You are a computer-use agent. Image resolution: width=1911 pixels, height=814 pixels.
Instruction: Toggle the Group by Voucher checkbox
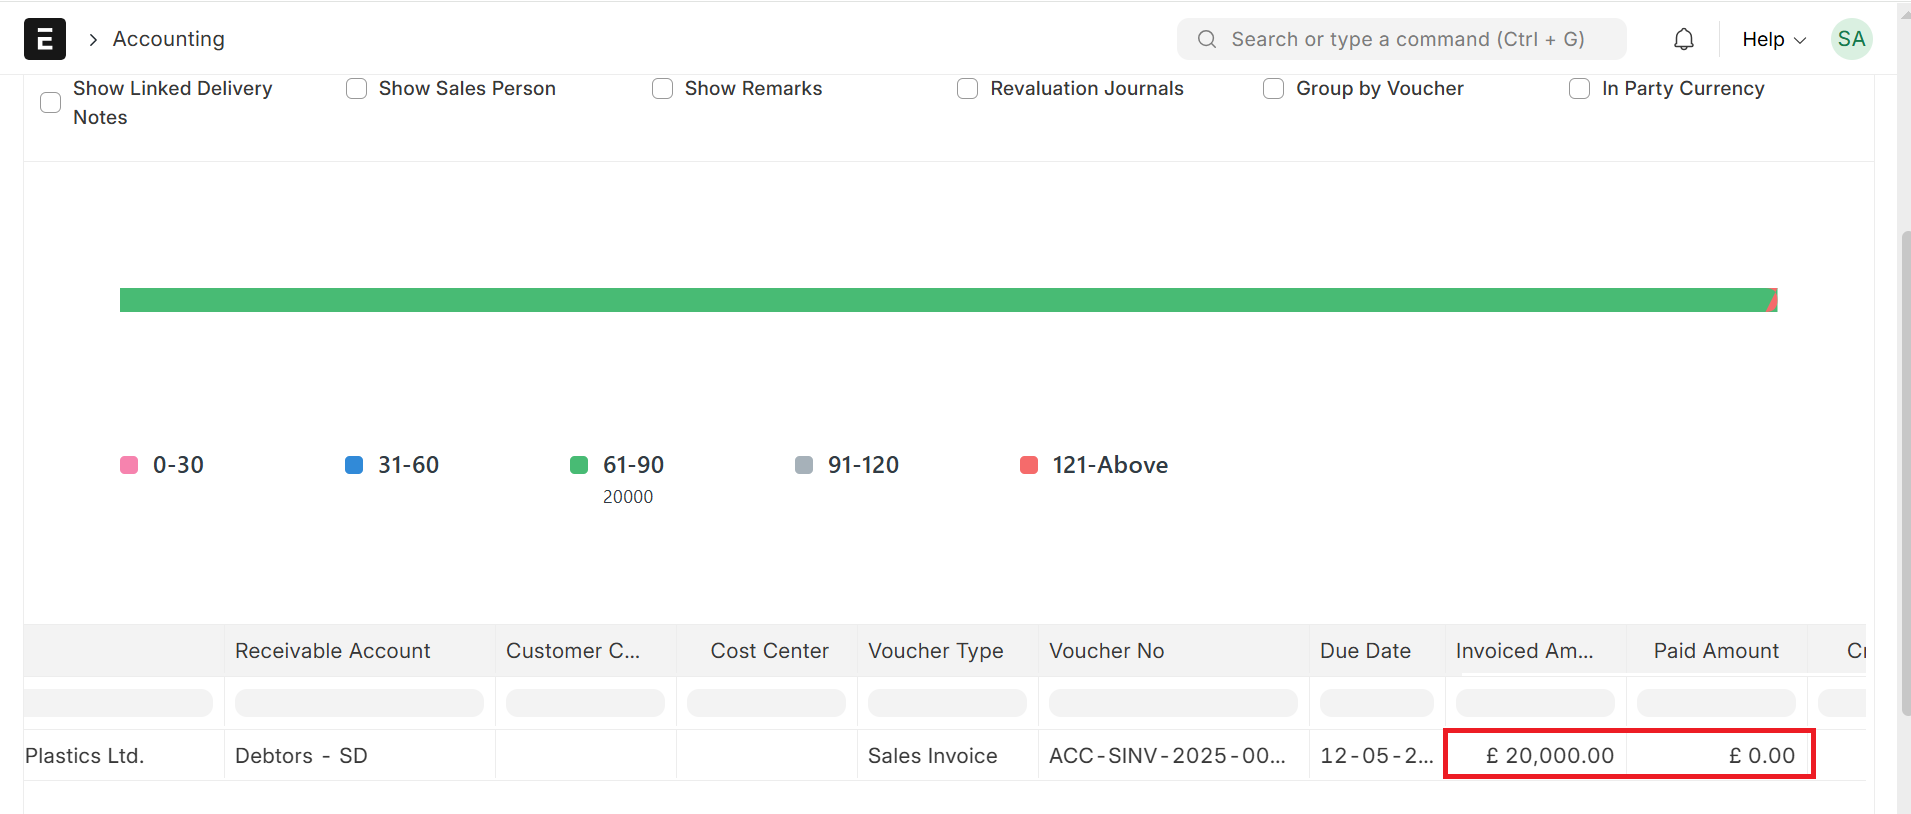[1274, 89]
